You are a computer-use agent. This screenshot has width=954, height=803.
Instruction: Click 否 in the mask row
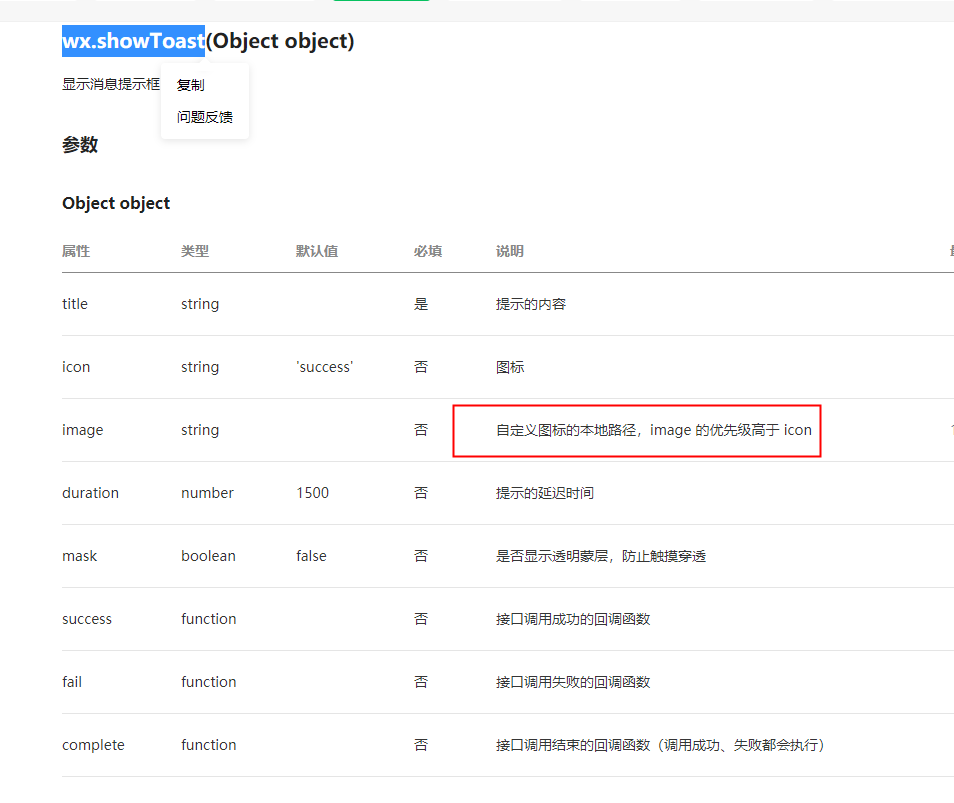point(421,556)
